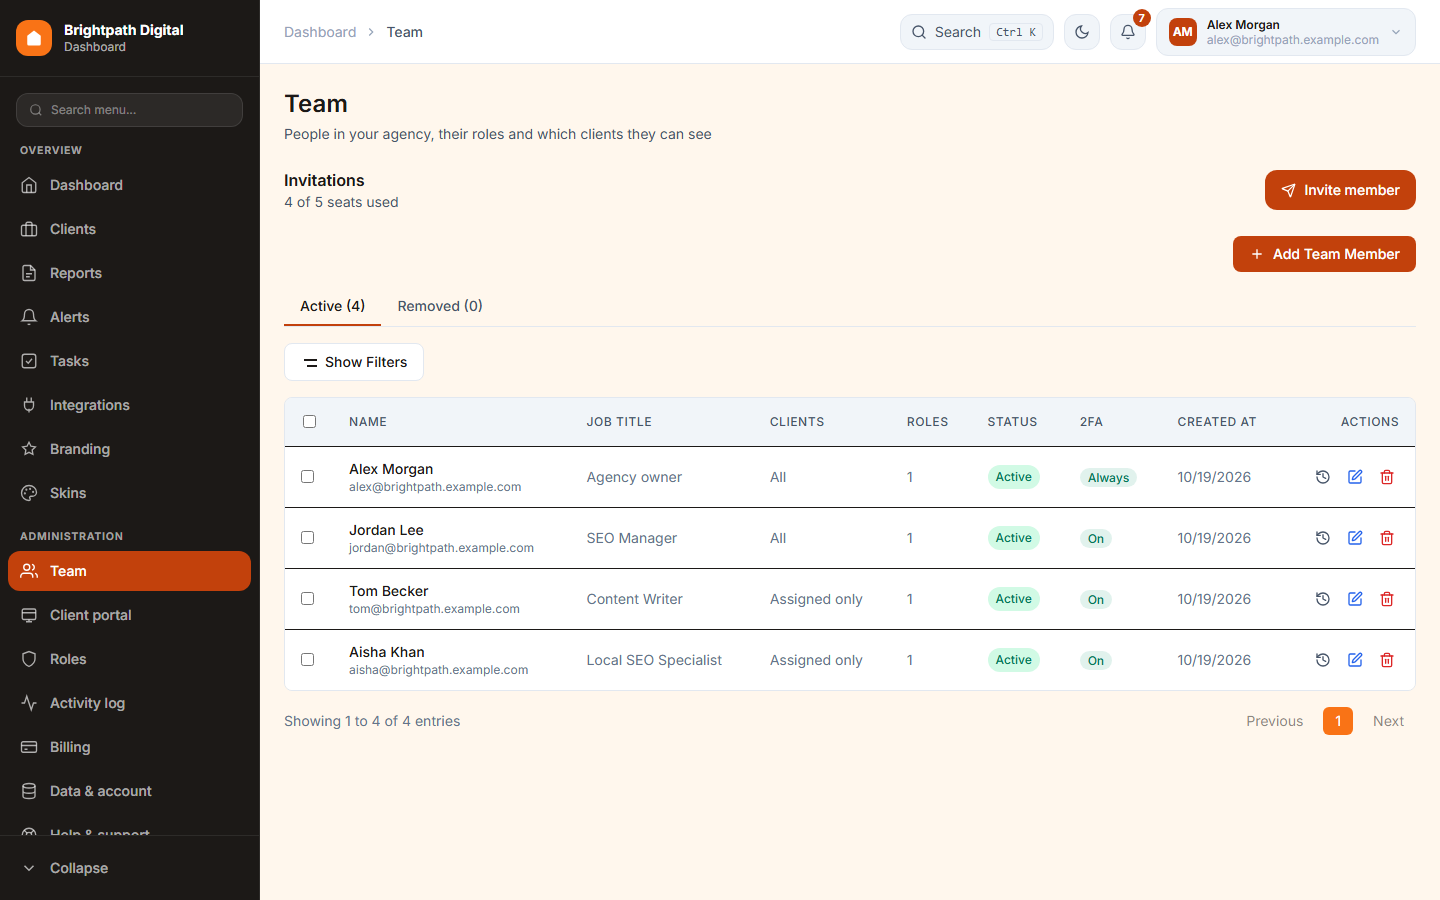Edit Tom Becker's team record
1440x900 pixels.
pyautogui.click(x=1355, y=599)
